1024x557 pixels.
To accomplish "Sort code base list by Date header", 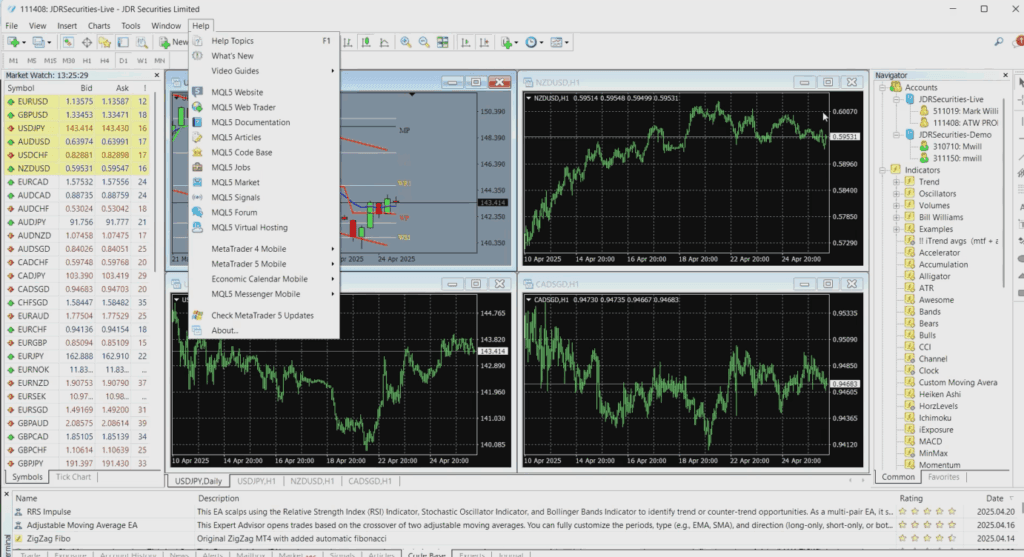I will point(995,498).
